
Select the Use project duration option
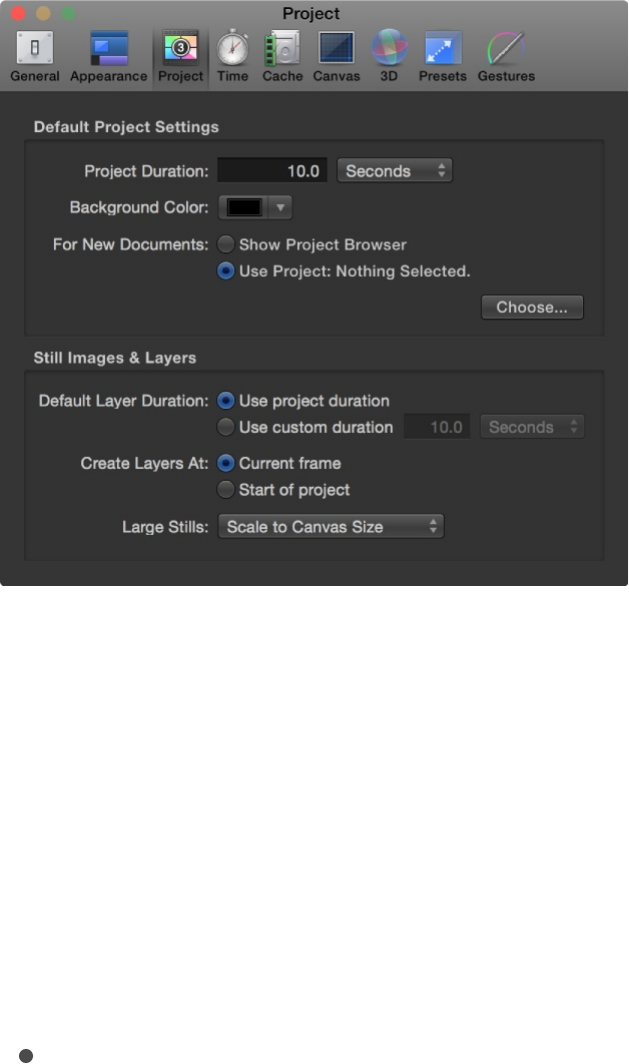[x=227, y=401]
